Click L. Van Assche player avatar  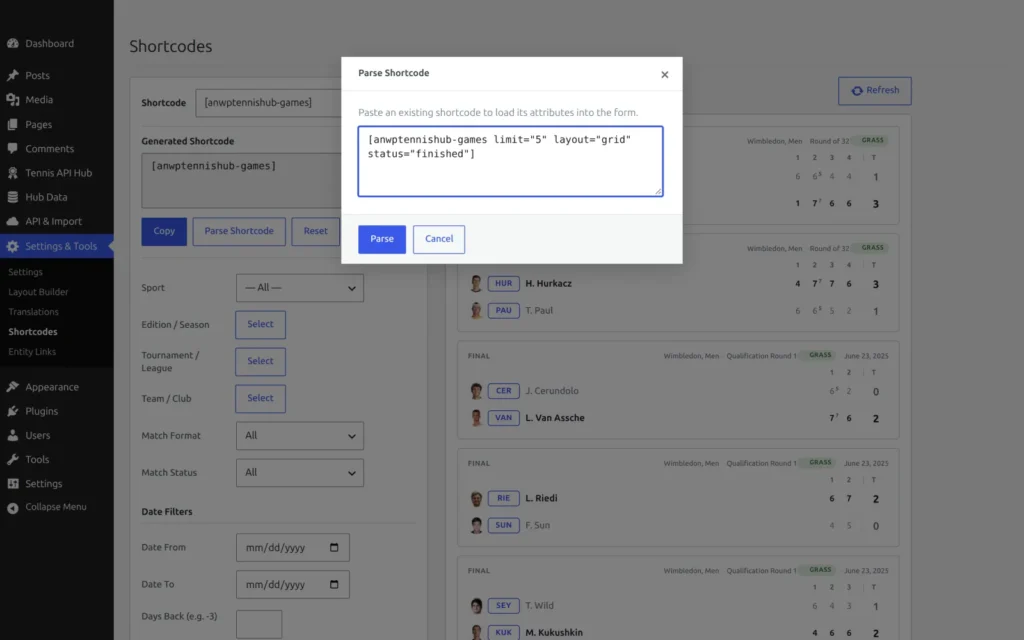[476, 417]
